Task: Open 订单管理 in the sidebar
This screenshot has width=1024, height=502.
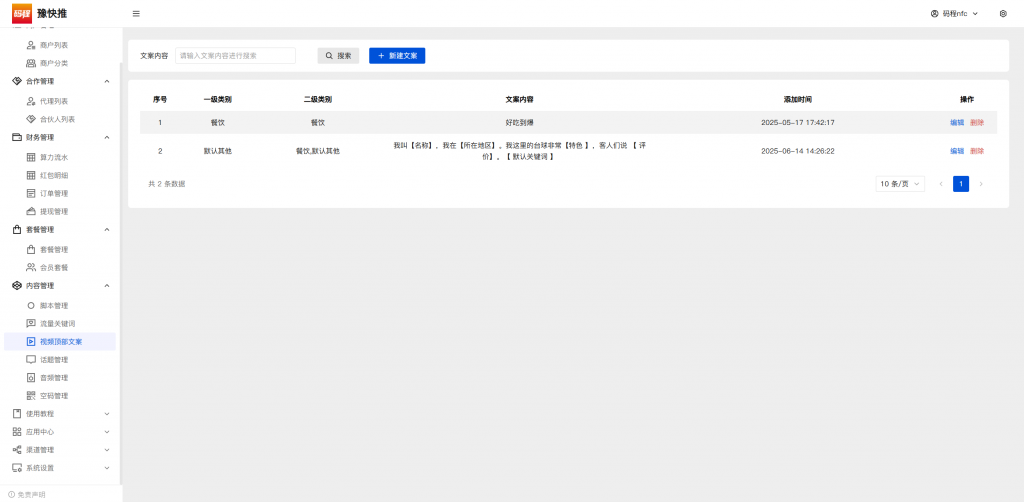Action: 54,193
